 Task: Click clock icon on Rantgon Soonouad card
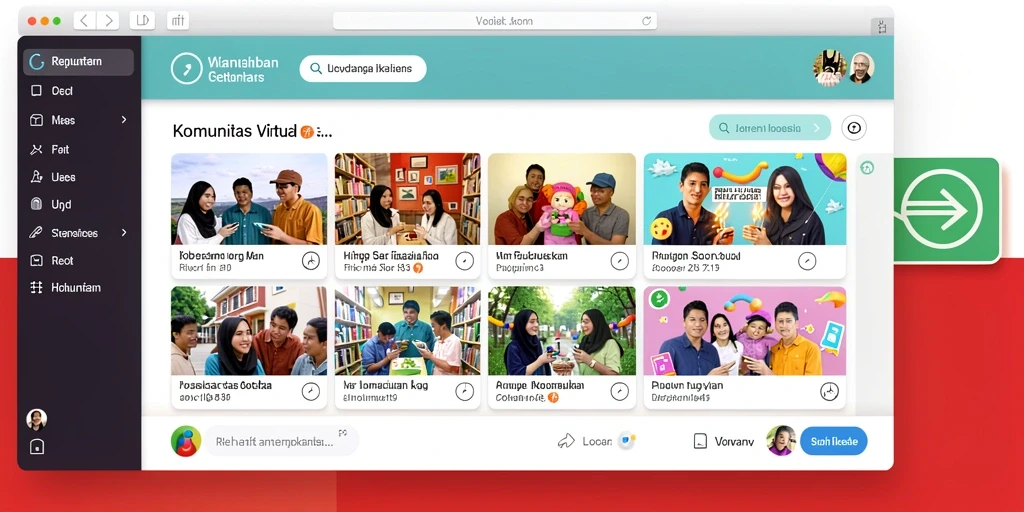[x=807, y=261]
